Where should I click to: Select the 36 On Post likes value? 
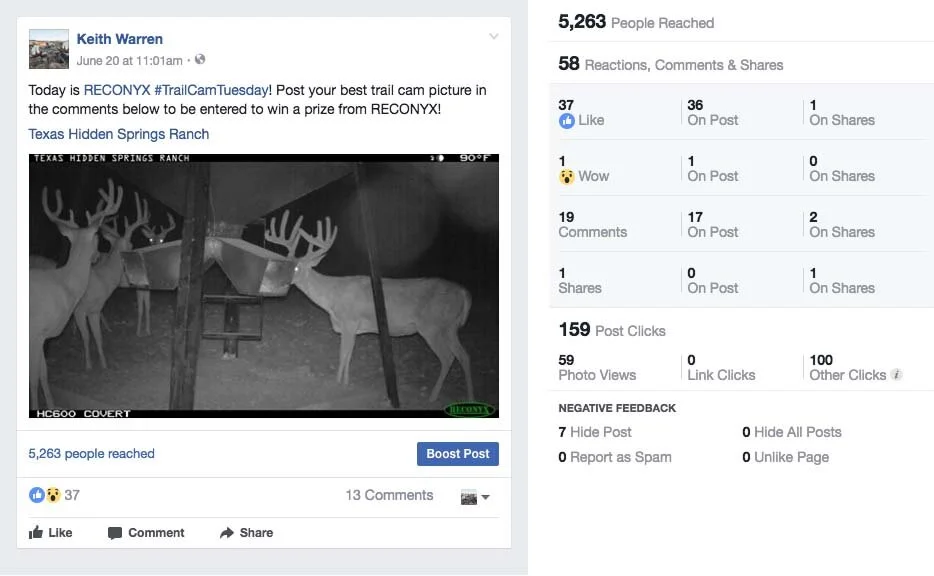712,113
